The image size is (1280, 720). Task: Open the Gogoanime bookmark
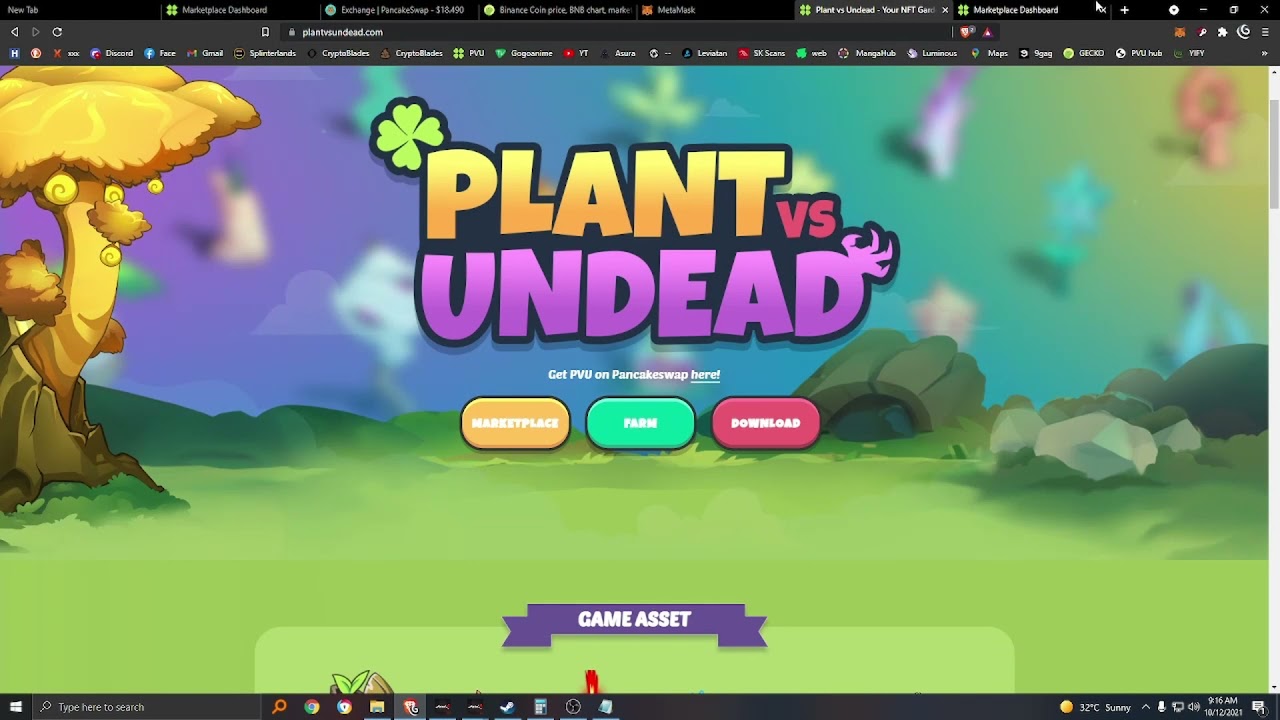(x=524, y=53)
